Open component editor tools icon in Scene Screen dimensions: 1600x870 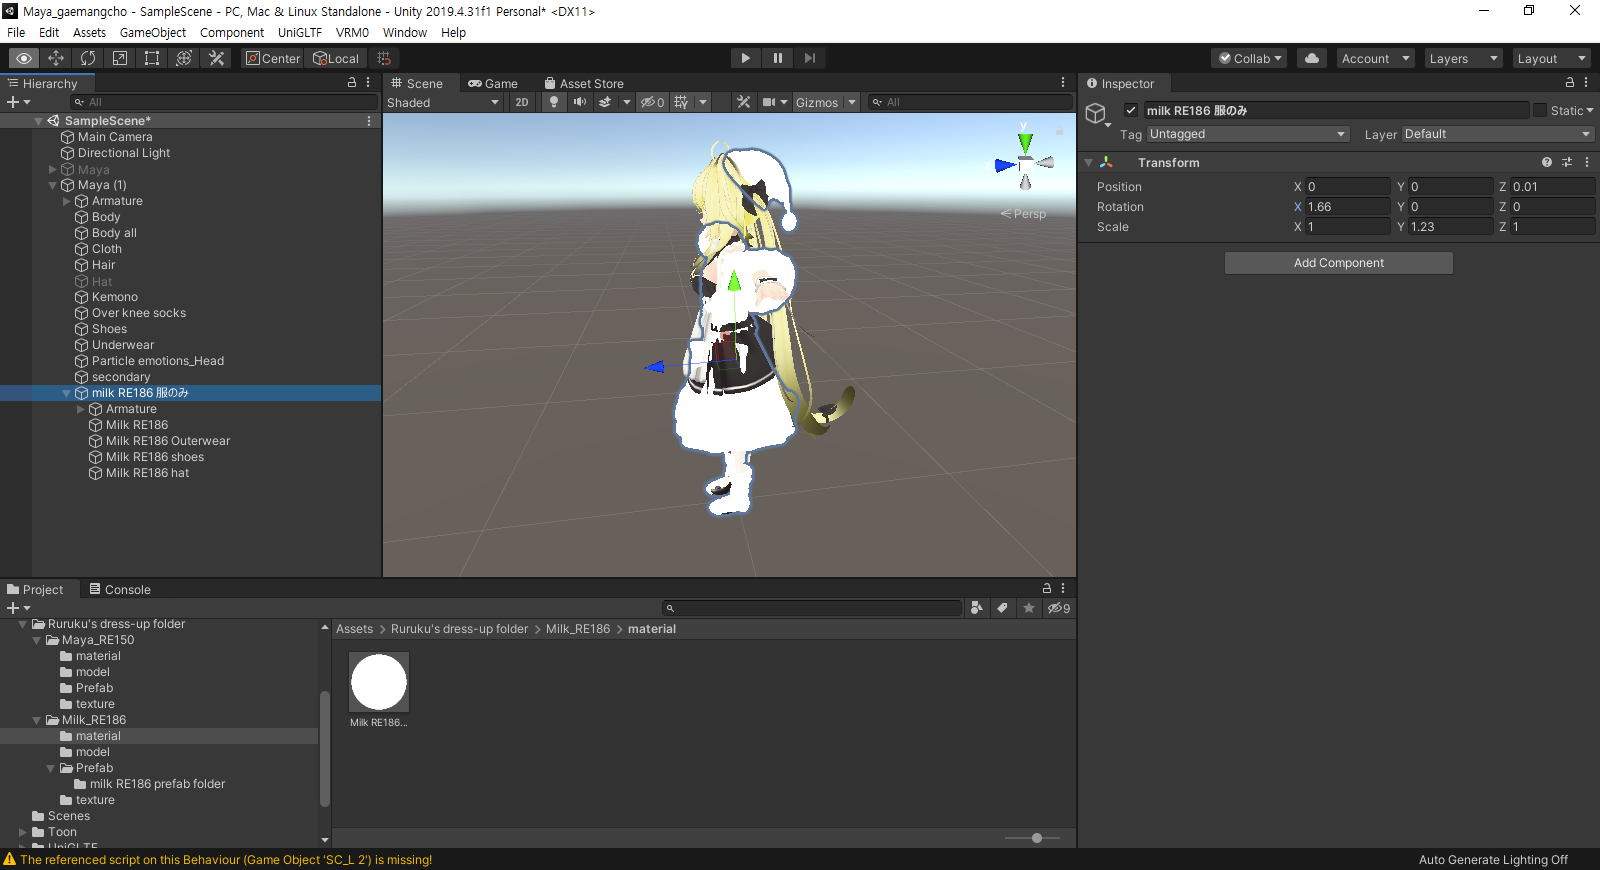tap(743, 102)
